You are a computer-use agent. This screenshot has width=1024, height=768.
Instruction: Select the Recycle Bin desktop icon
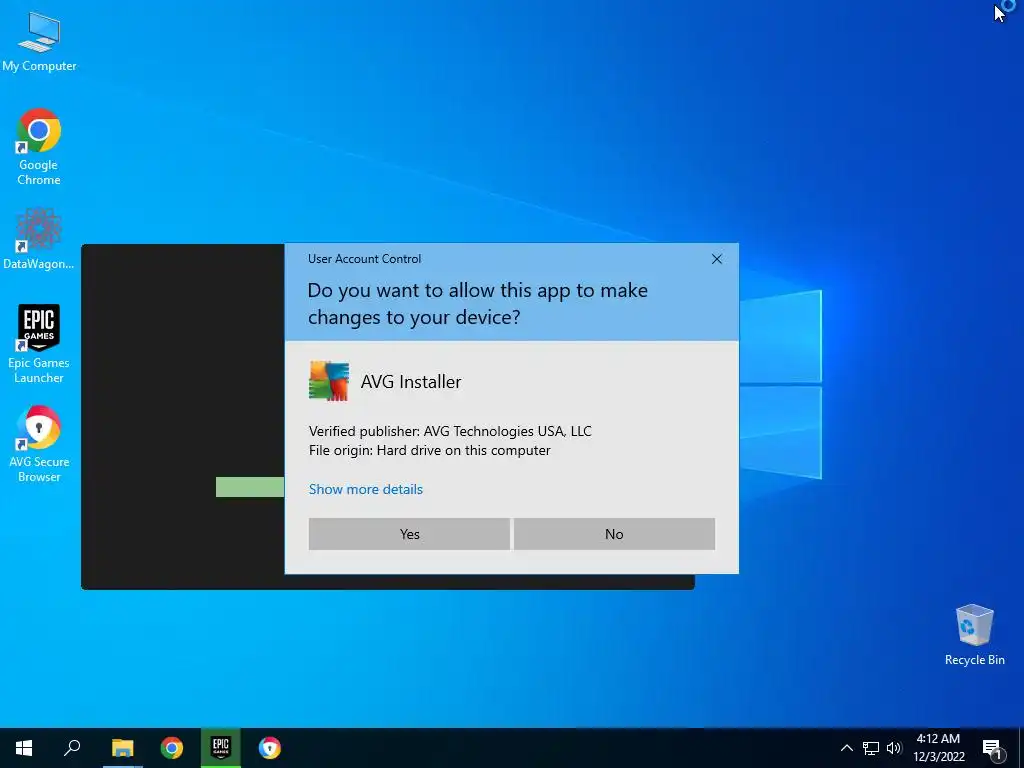pos(974,635)
